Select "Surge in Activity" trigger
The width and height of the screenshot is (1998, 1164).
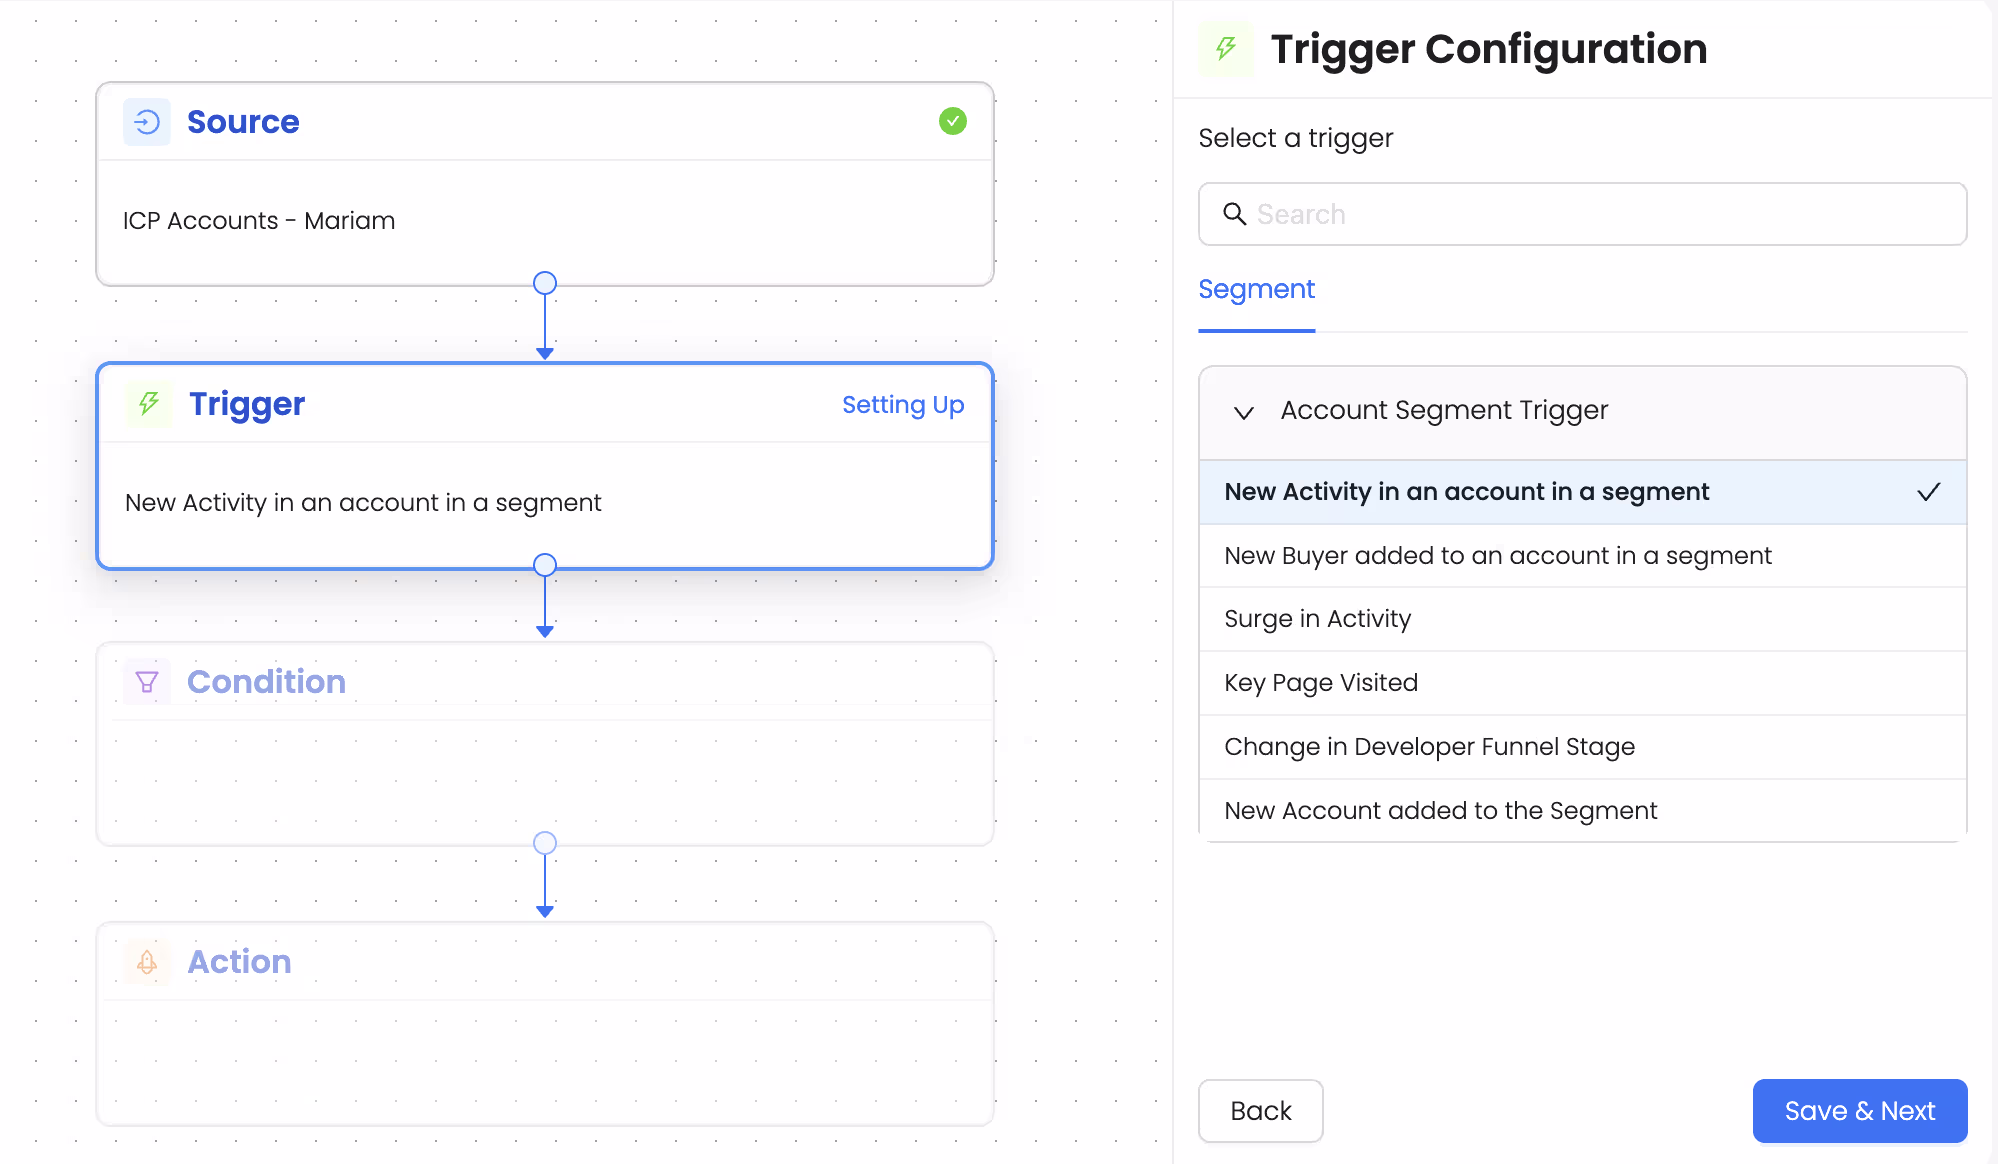coord(1317,619)
